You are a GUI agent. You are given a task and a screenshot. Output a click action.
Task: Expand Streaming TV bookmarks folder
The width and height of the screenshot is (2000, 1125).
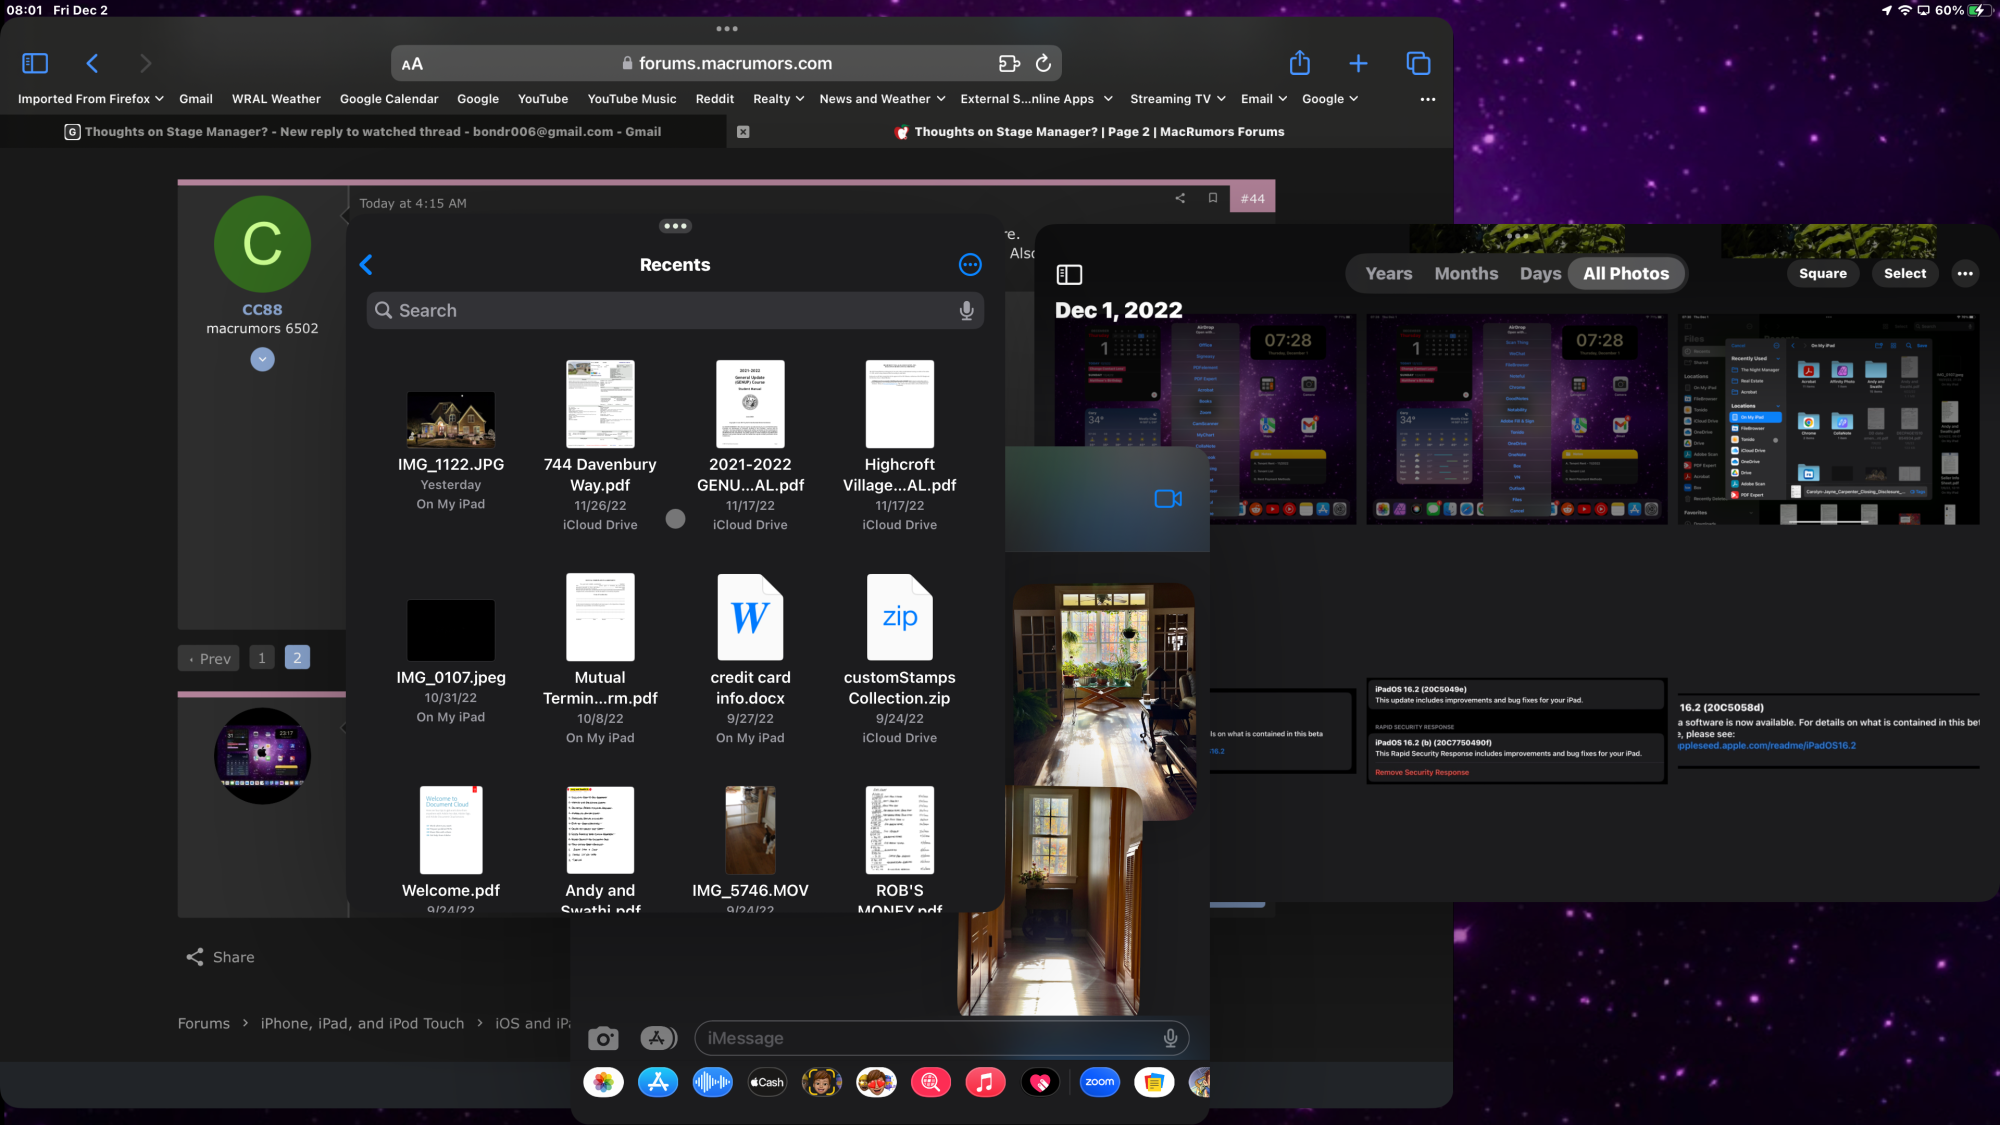[1177, 99]
